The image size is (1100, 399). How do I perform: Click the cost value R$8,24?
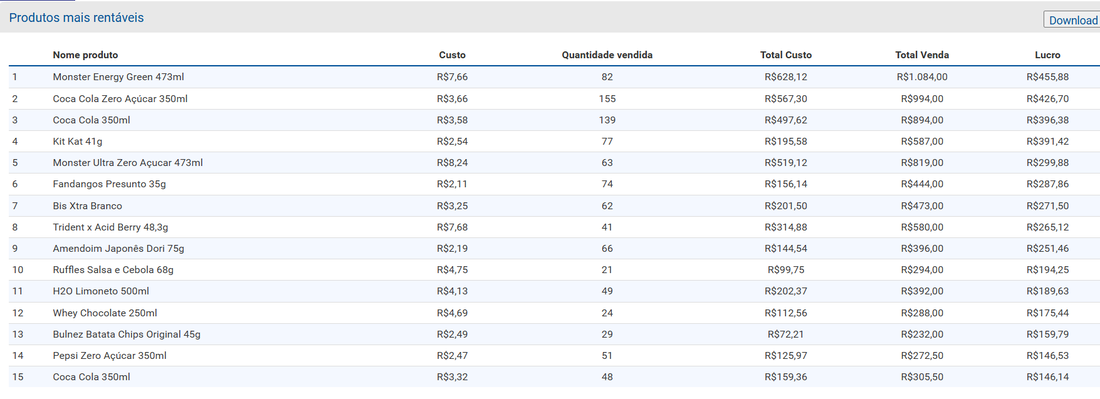click(452, 163)
